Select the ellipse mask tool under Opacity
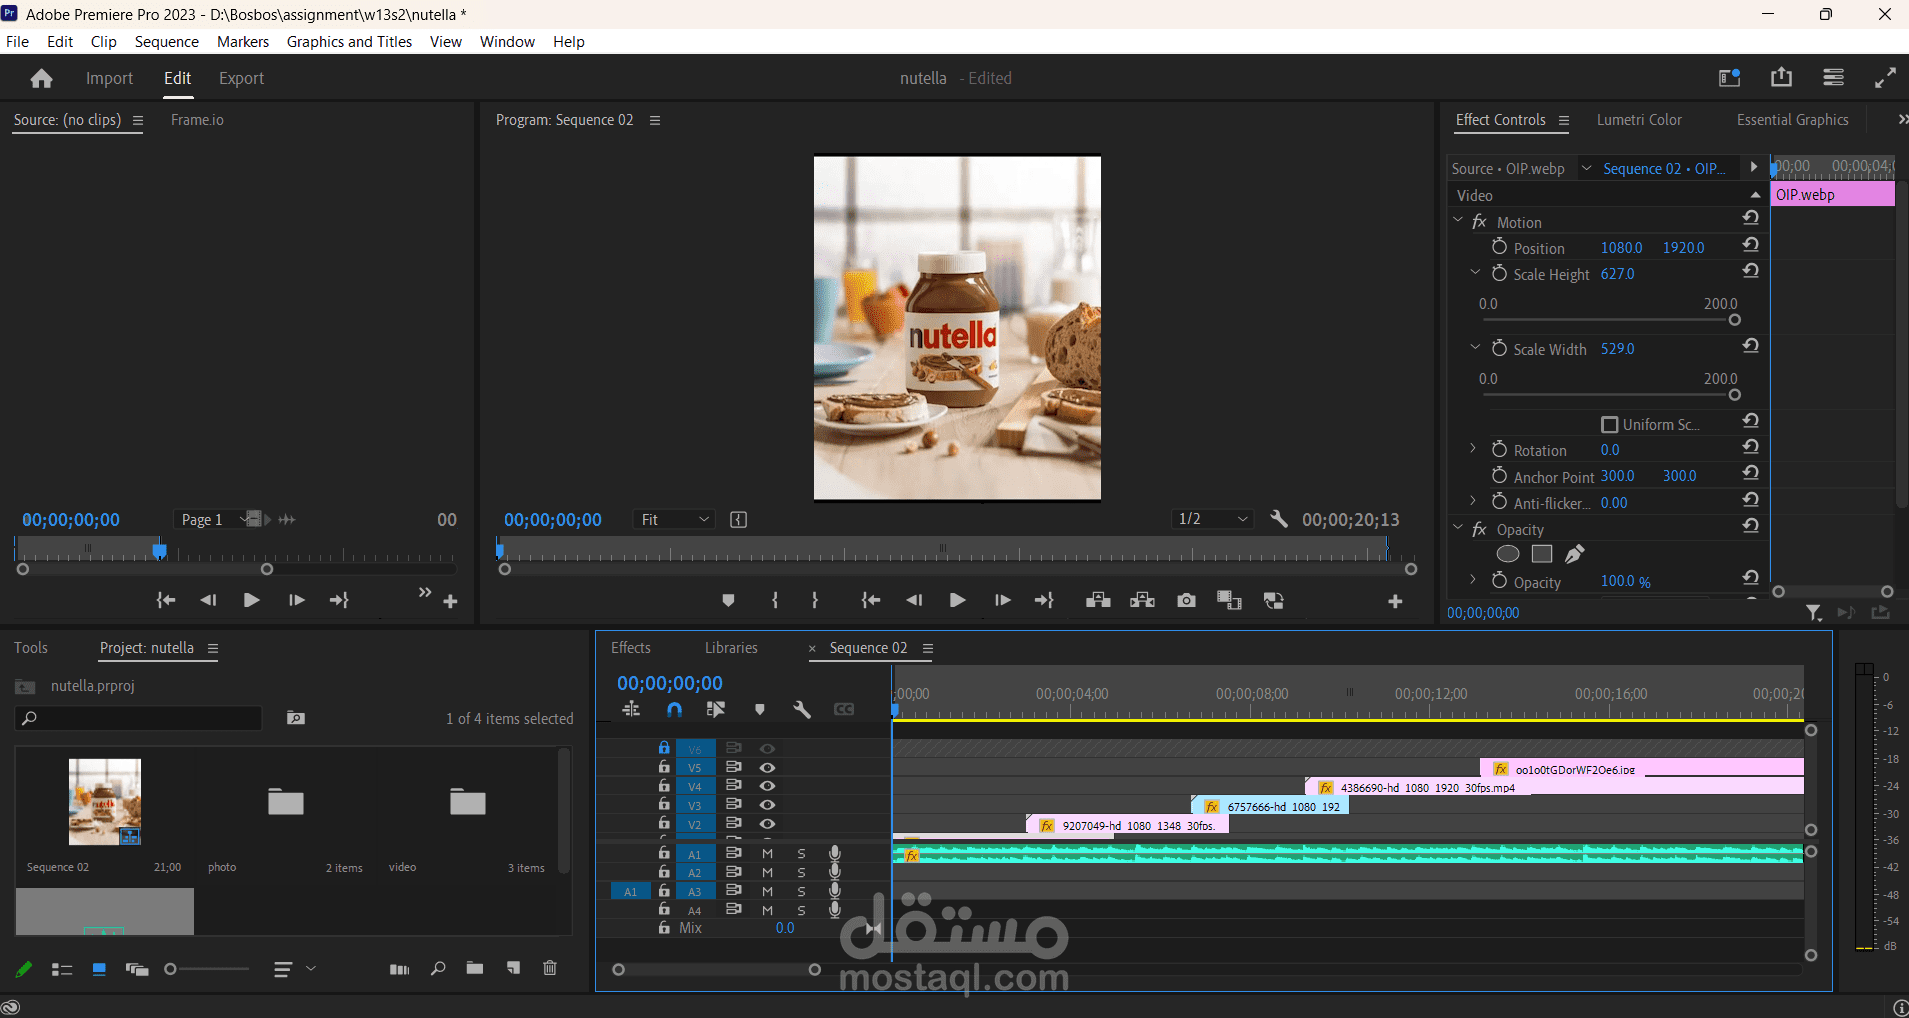The image size is (1909, 1018). click(1508, 554)
